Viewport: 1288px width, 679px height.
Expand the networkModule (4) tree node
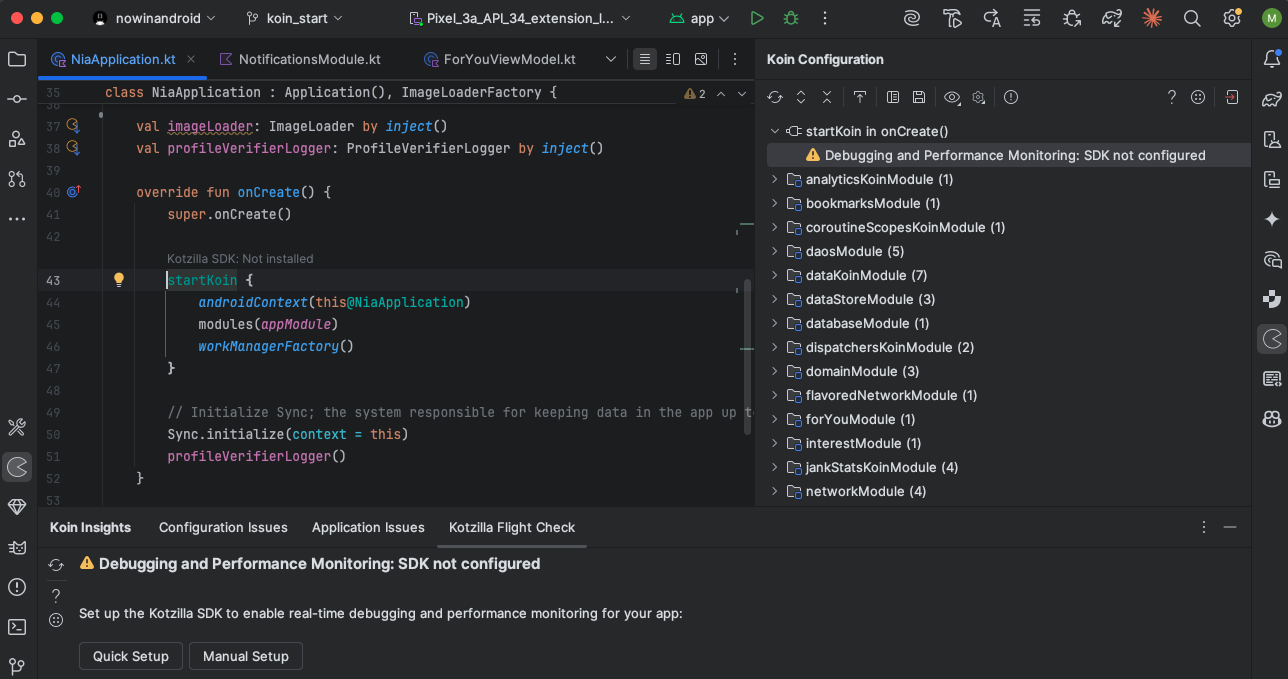point(774,491)
